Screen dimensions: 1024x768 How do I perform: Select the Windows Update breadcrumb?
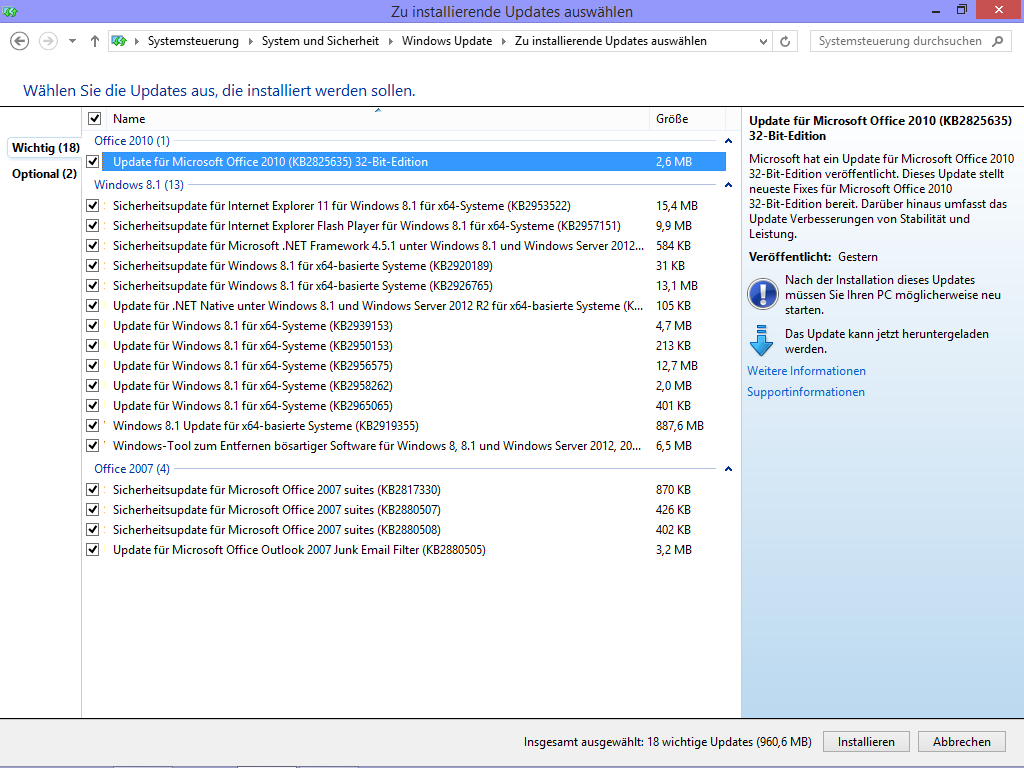pos(447,41)
